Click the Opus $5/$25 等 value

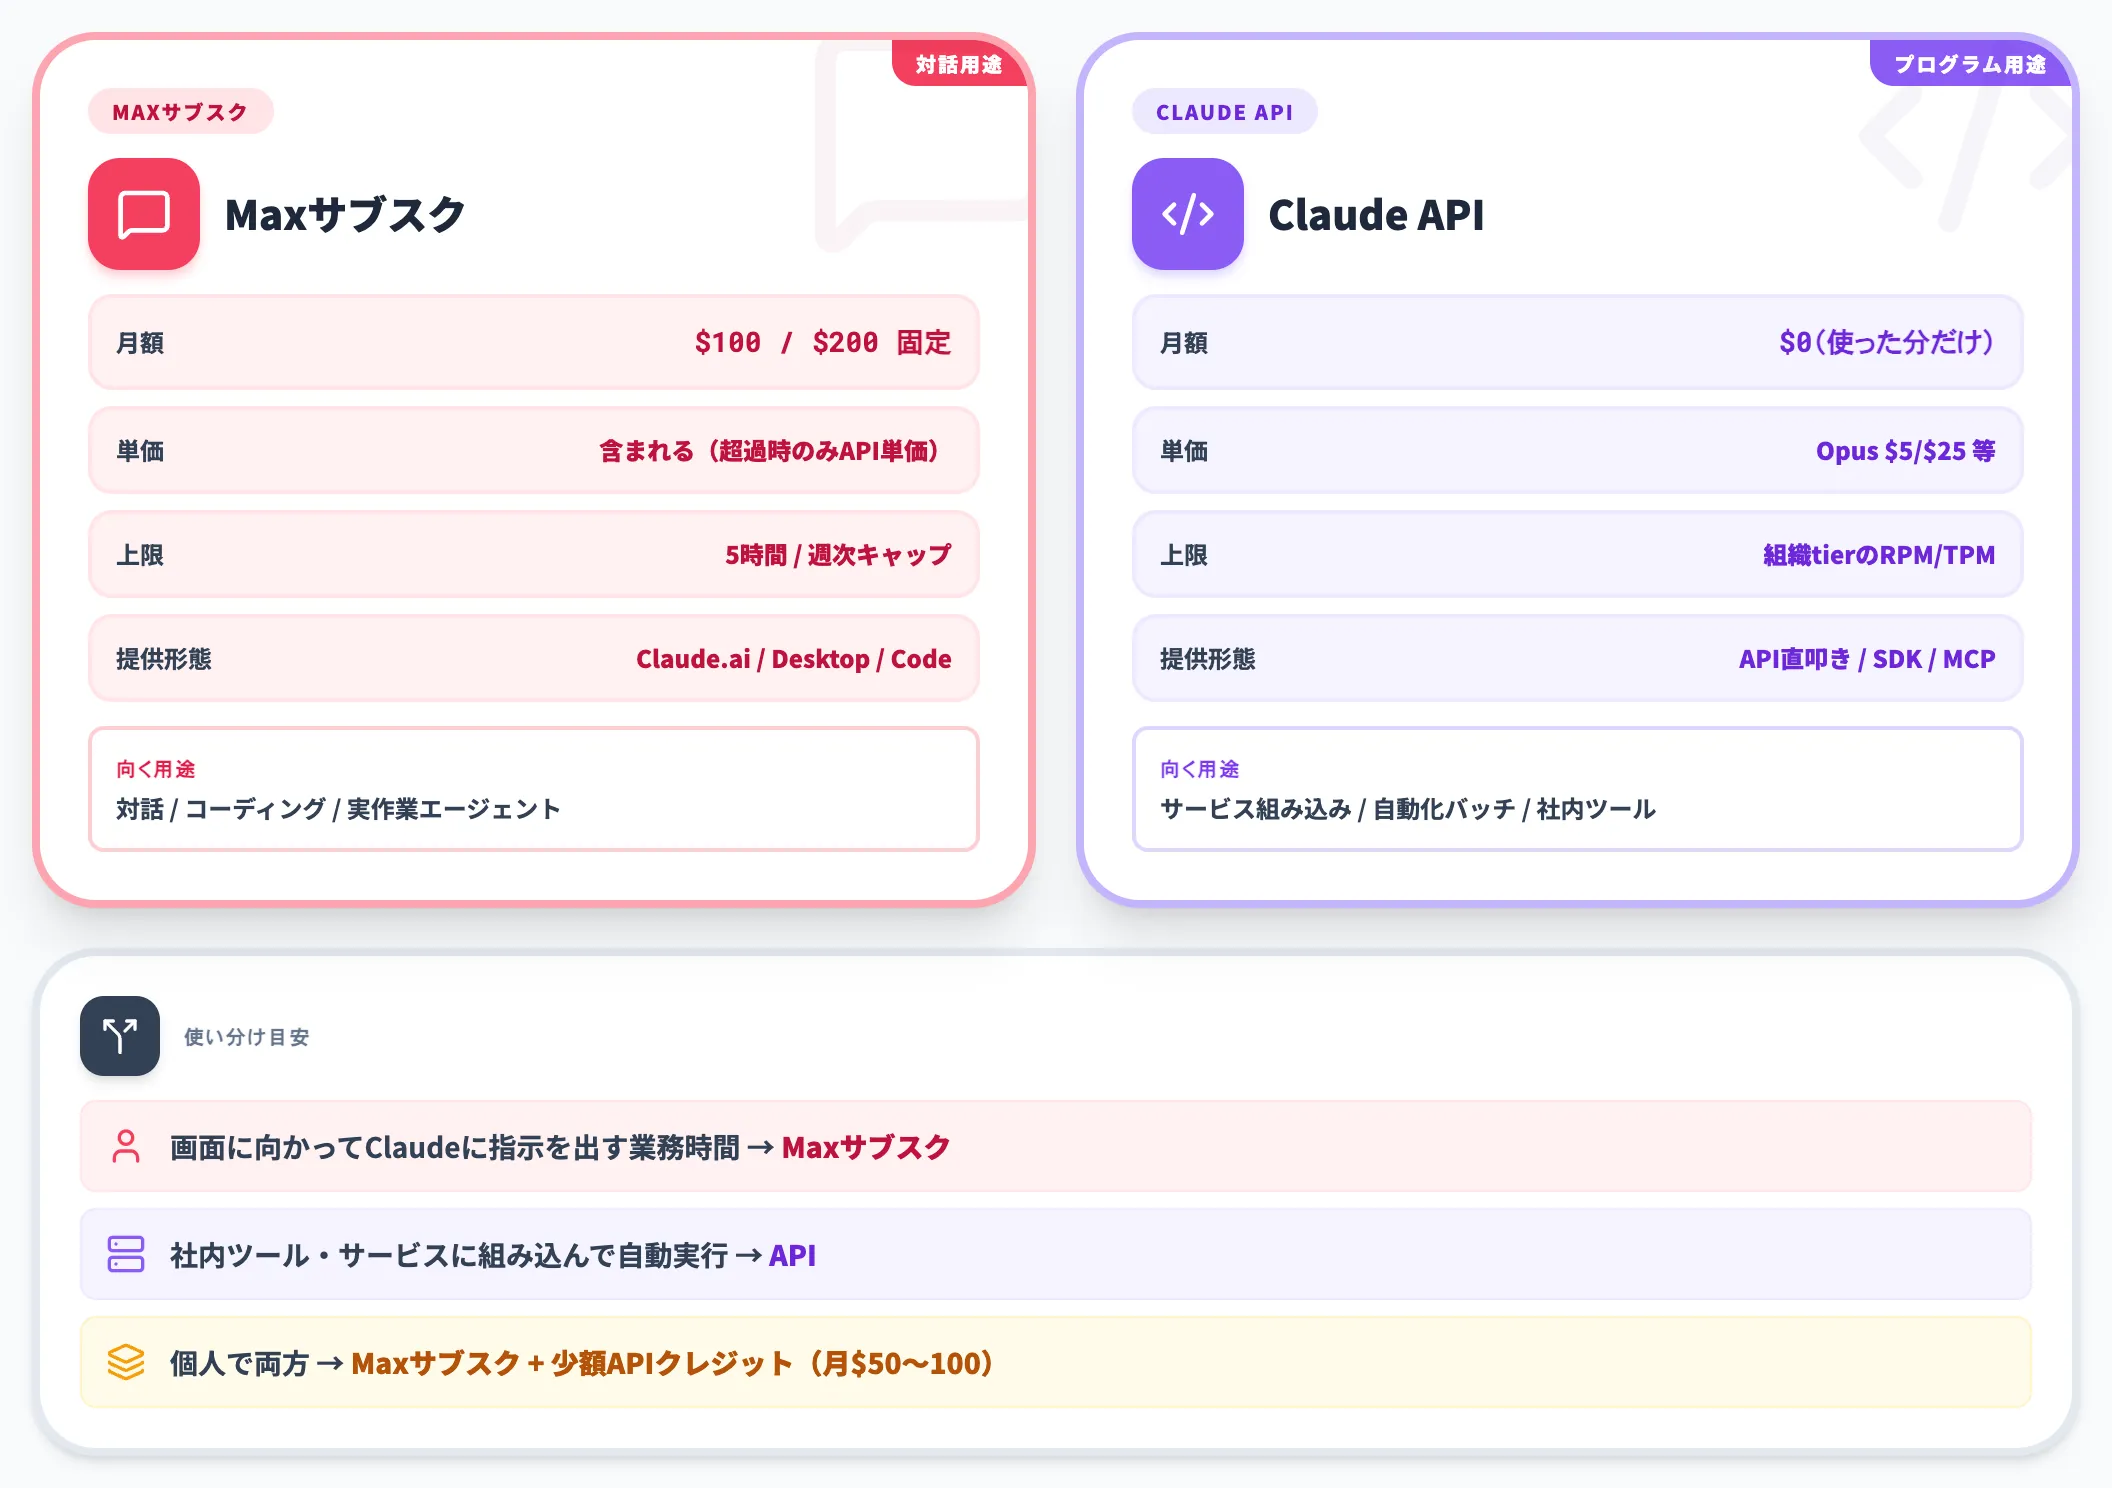pyautogui.click(x=1906, y=451)
